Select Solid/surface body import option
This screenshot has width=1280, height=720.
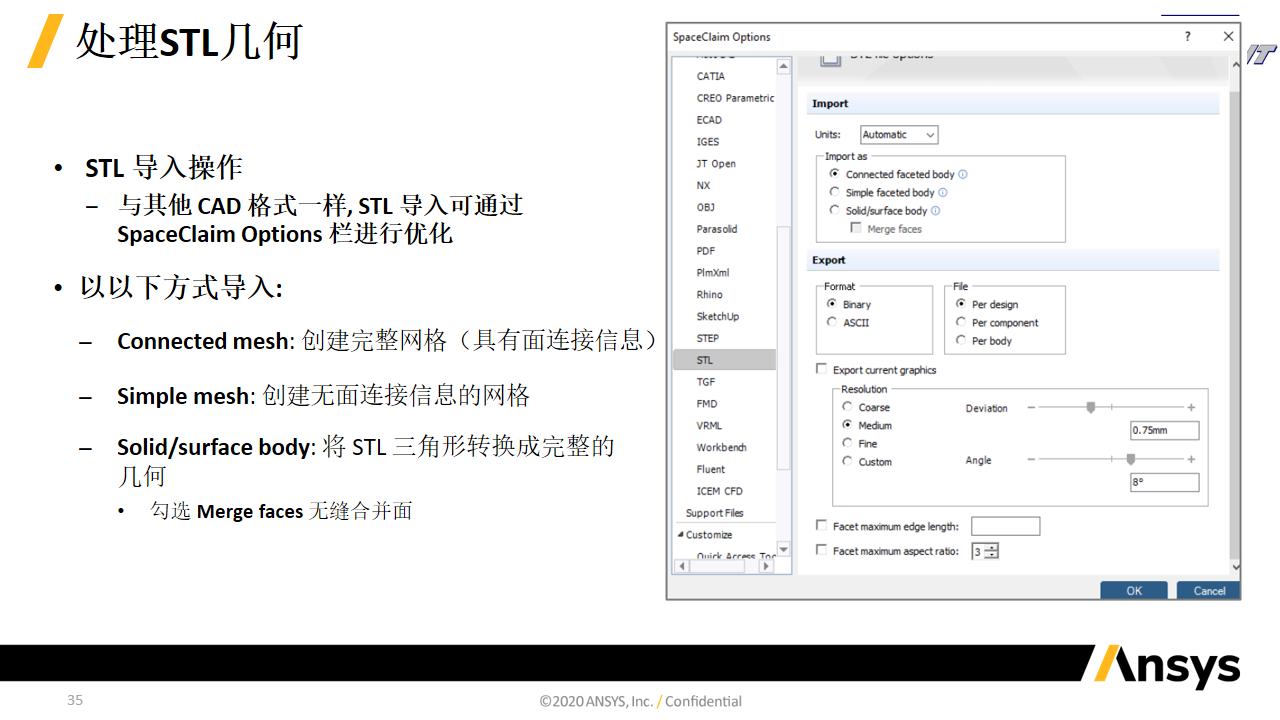pos(835,210)
